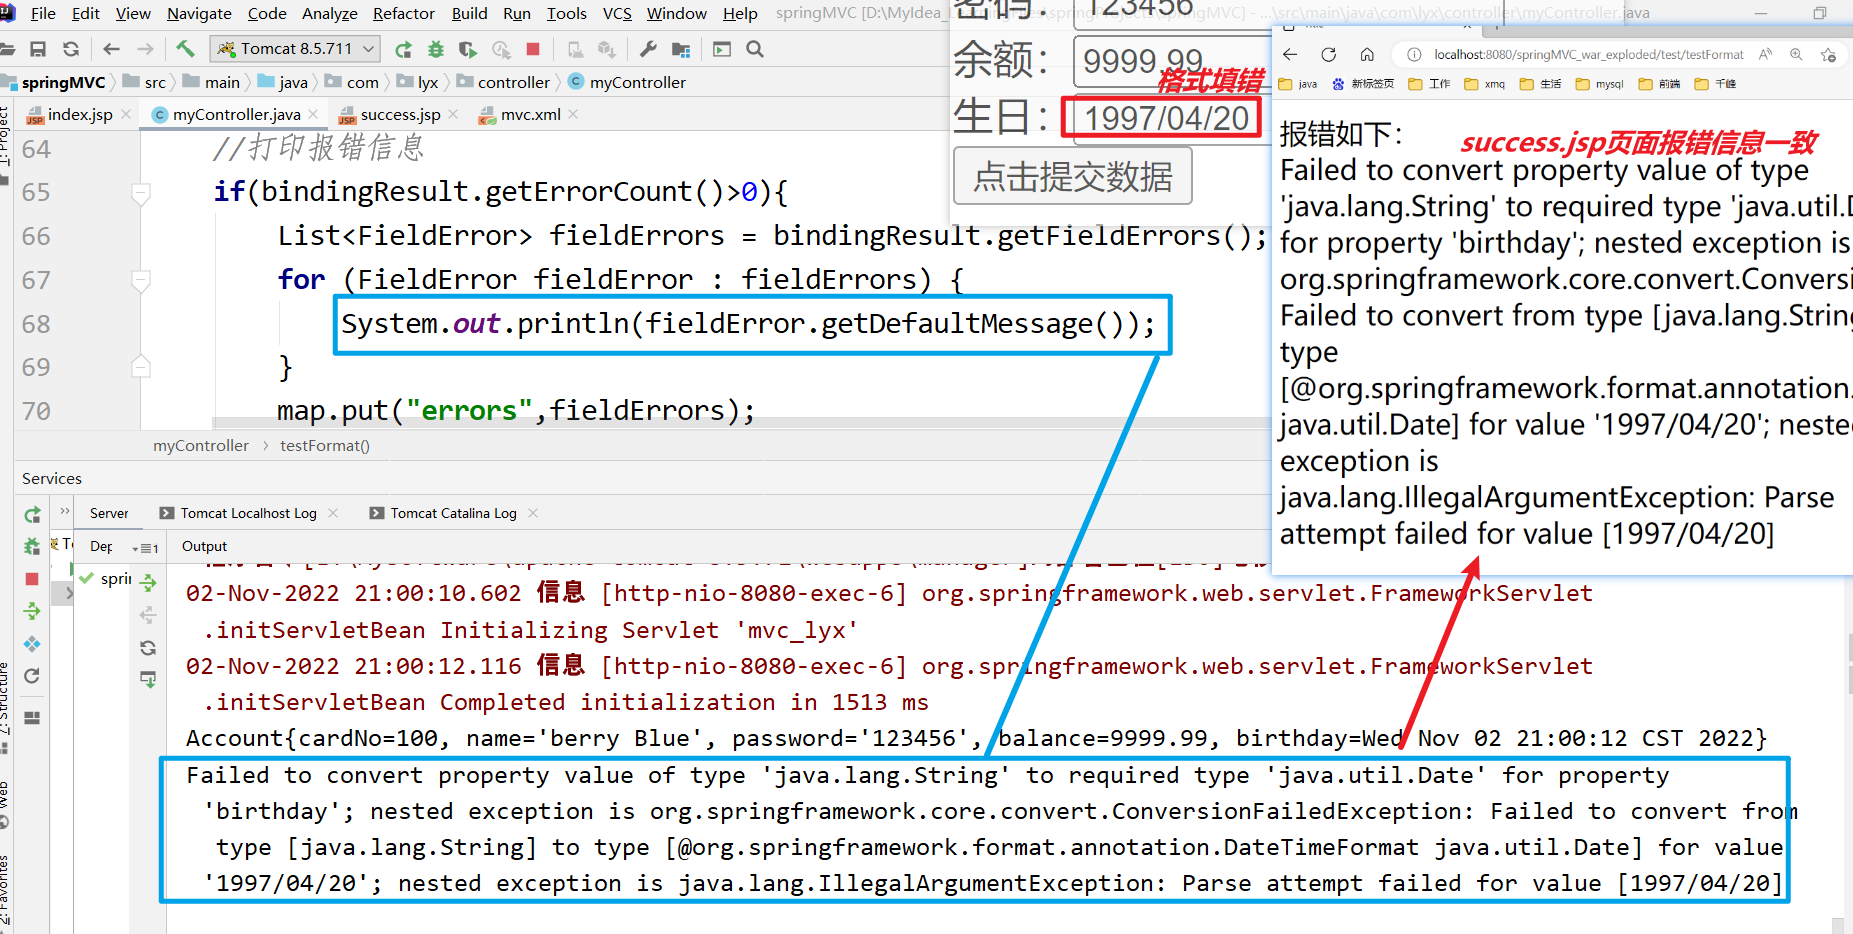1853x934 pixels.
Task: Switch to the success.jsp editor tab
Action: click(x=399, y=115)
